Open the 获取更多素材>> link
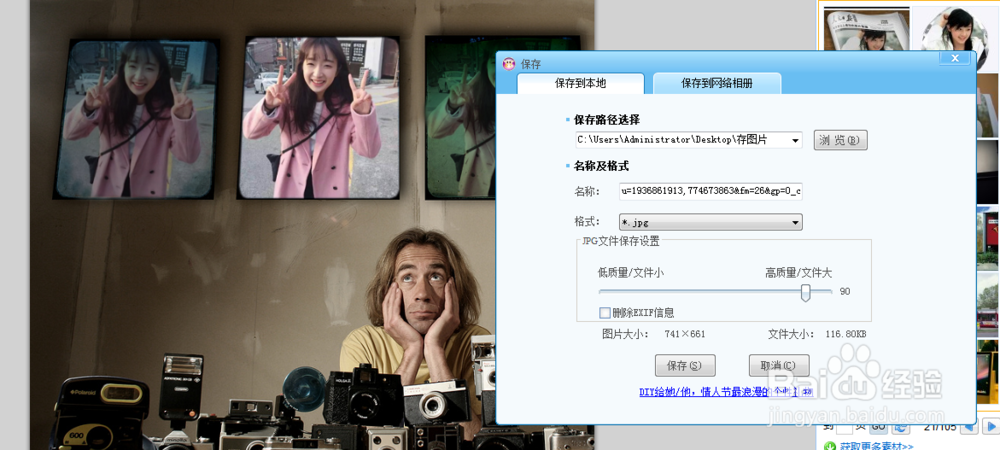The height and width of the screenshot is (450, 1000). click(877, 446)
